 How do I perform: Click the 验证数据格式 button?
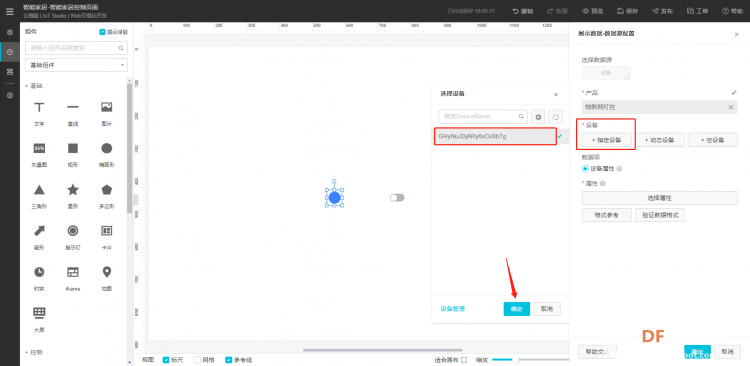[660, 215]
